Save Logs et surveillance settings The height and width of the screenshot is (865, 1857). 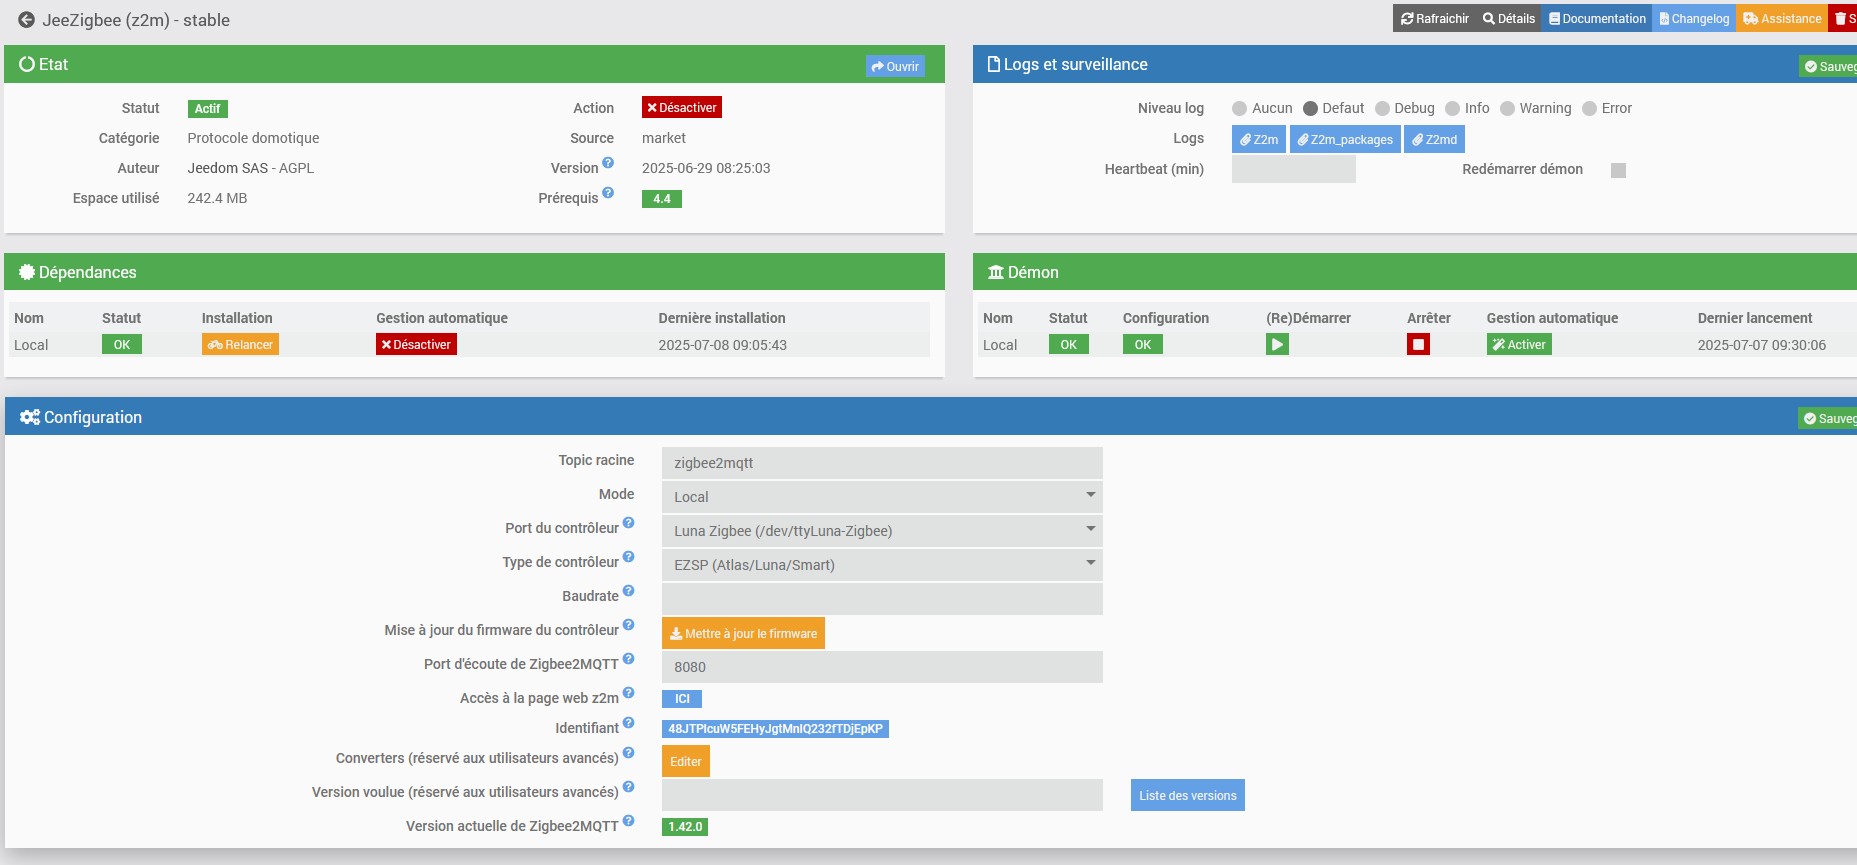(x=1829, y=66)
